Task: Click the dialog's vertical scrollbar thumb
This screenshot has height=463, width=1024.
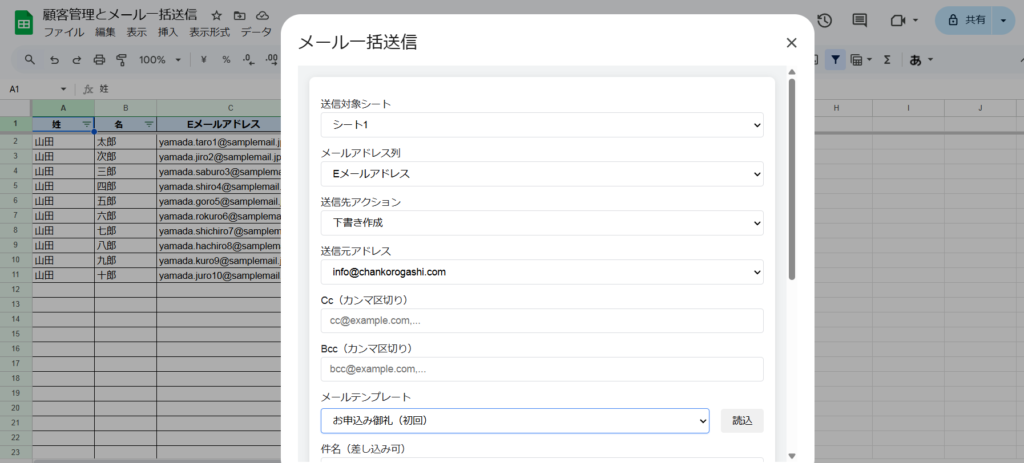Action: 792,180
